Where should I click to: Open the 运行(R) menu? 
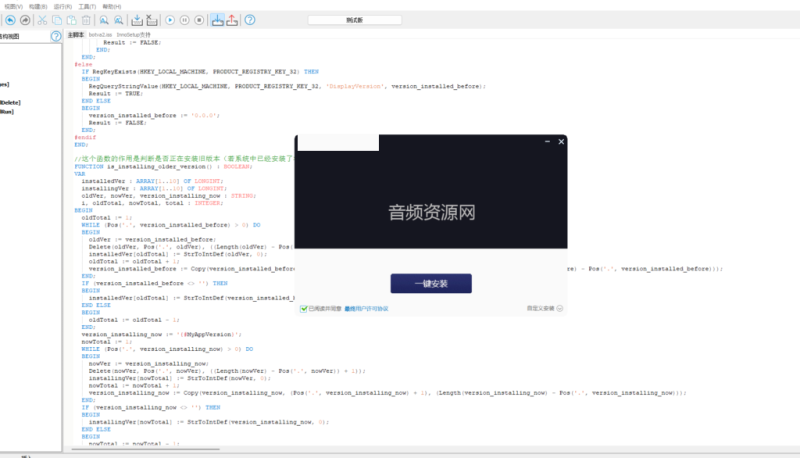pyautogui.click(x=63, y=7)
